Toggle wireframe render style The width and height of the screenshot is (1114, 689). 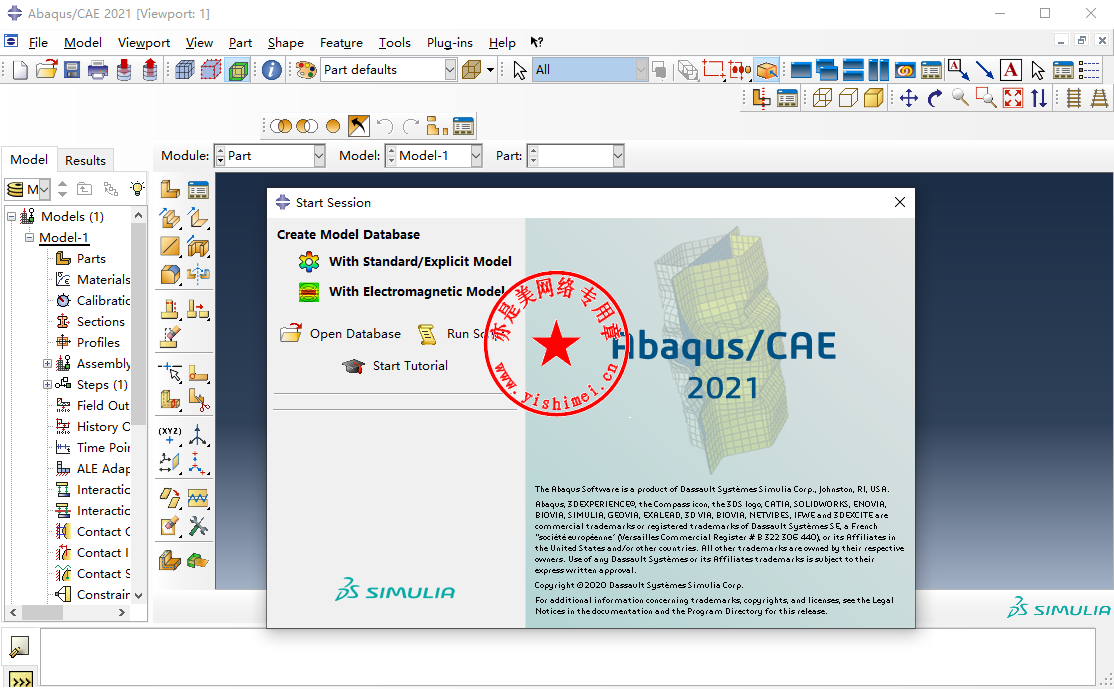pyautogui.click(x=822, y=98)
